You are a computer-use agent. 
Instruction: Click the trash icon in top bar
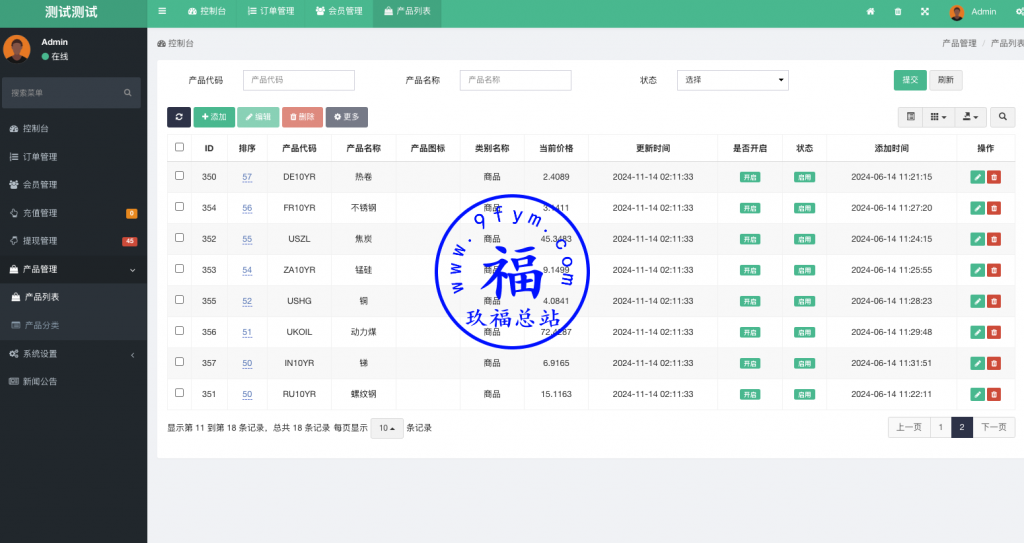(x=897, y=12)
